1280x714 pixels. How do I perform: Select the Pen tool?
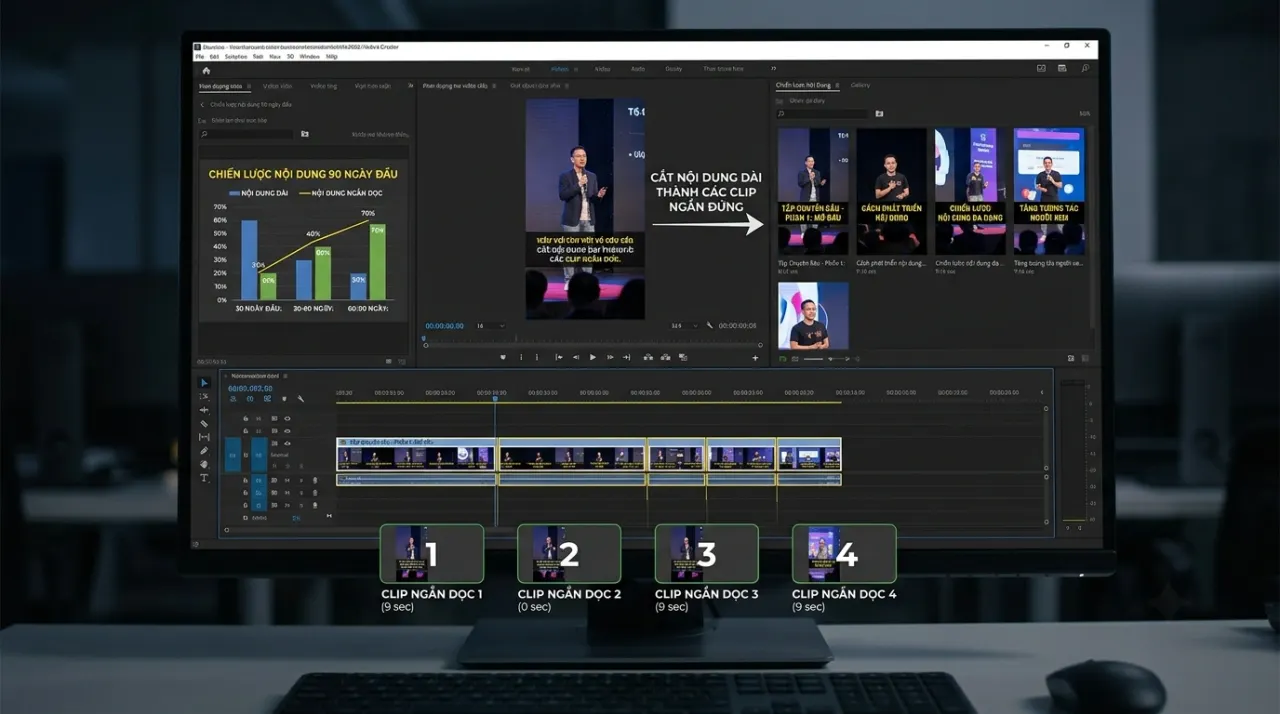coord(204,451)
